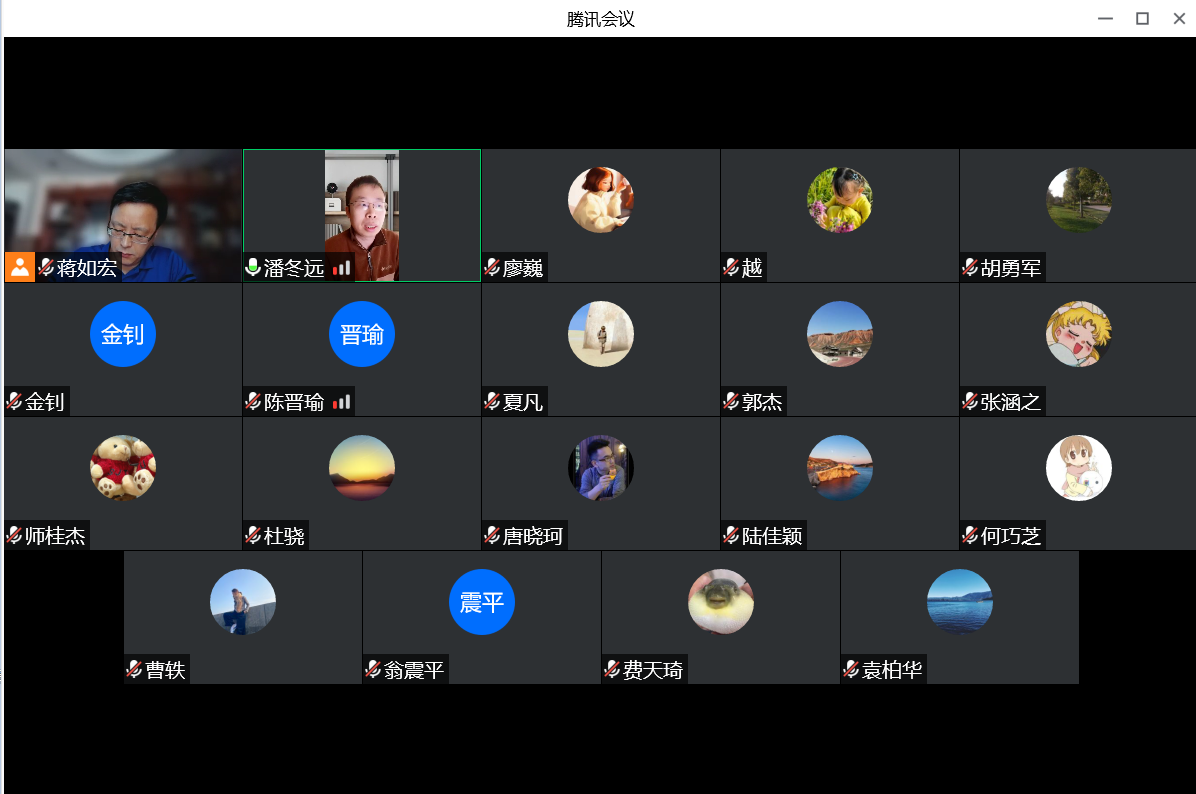
Task: Click 陆佳颖's coastal island avatar
Action: (840, 468)
